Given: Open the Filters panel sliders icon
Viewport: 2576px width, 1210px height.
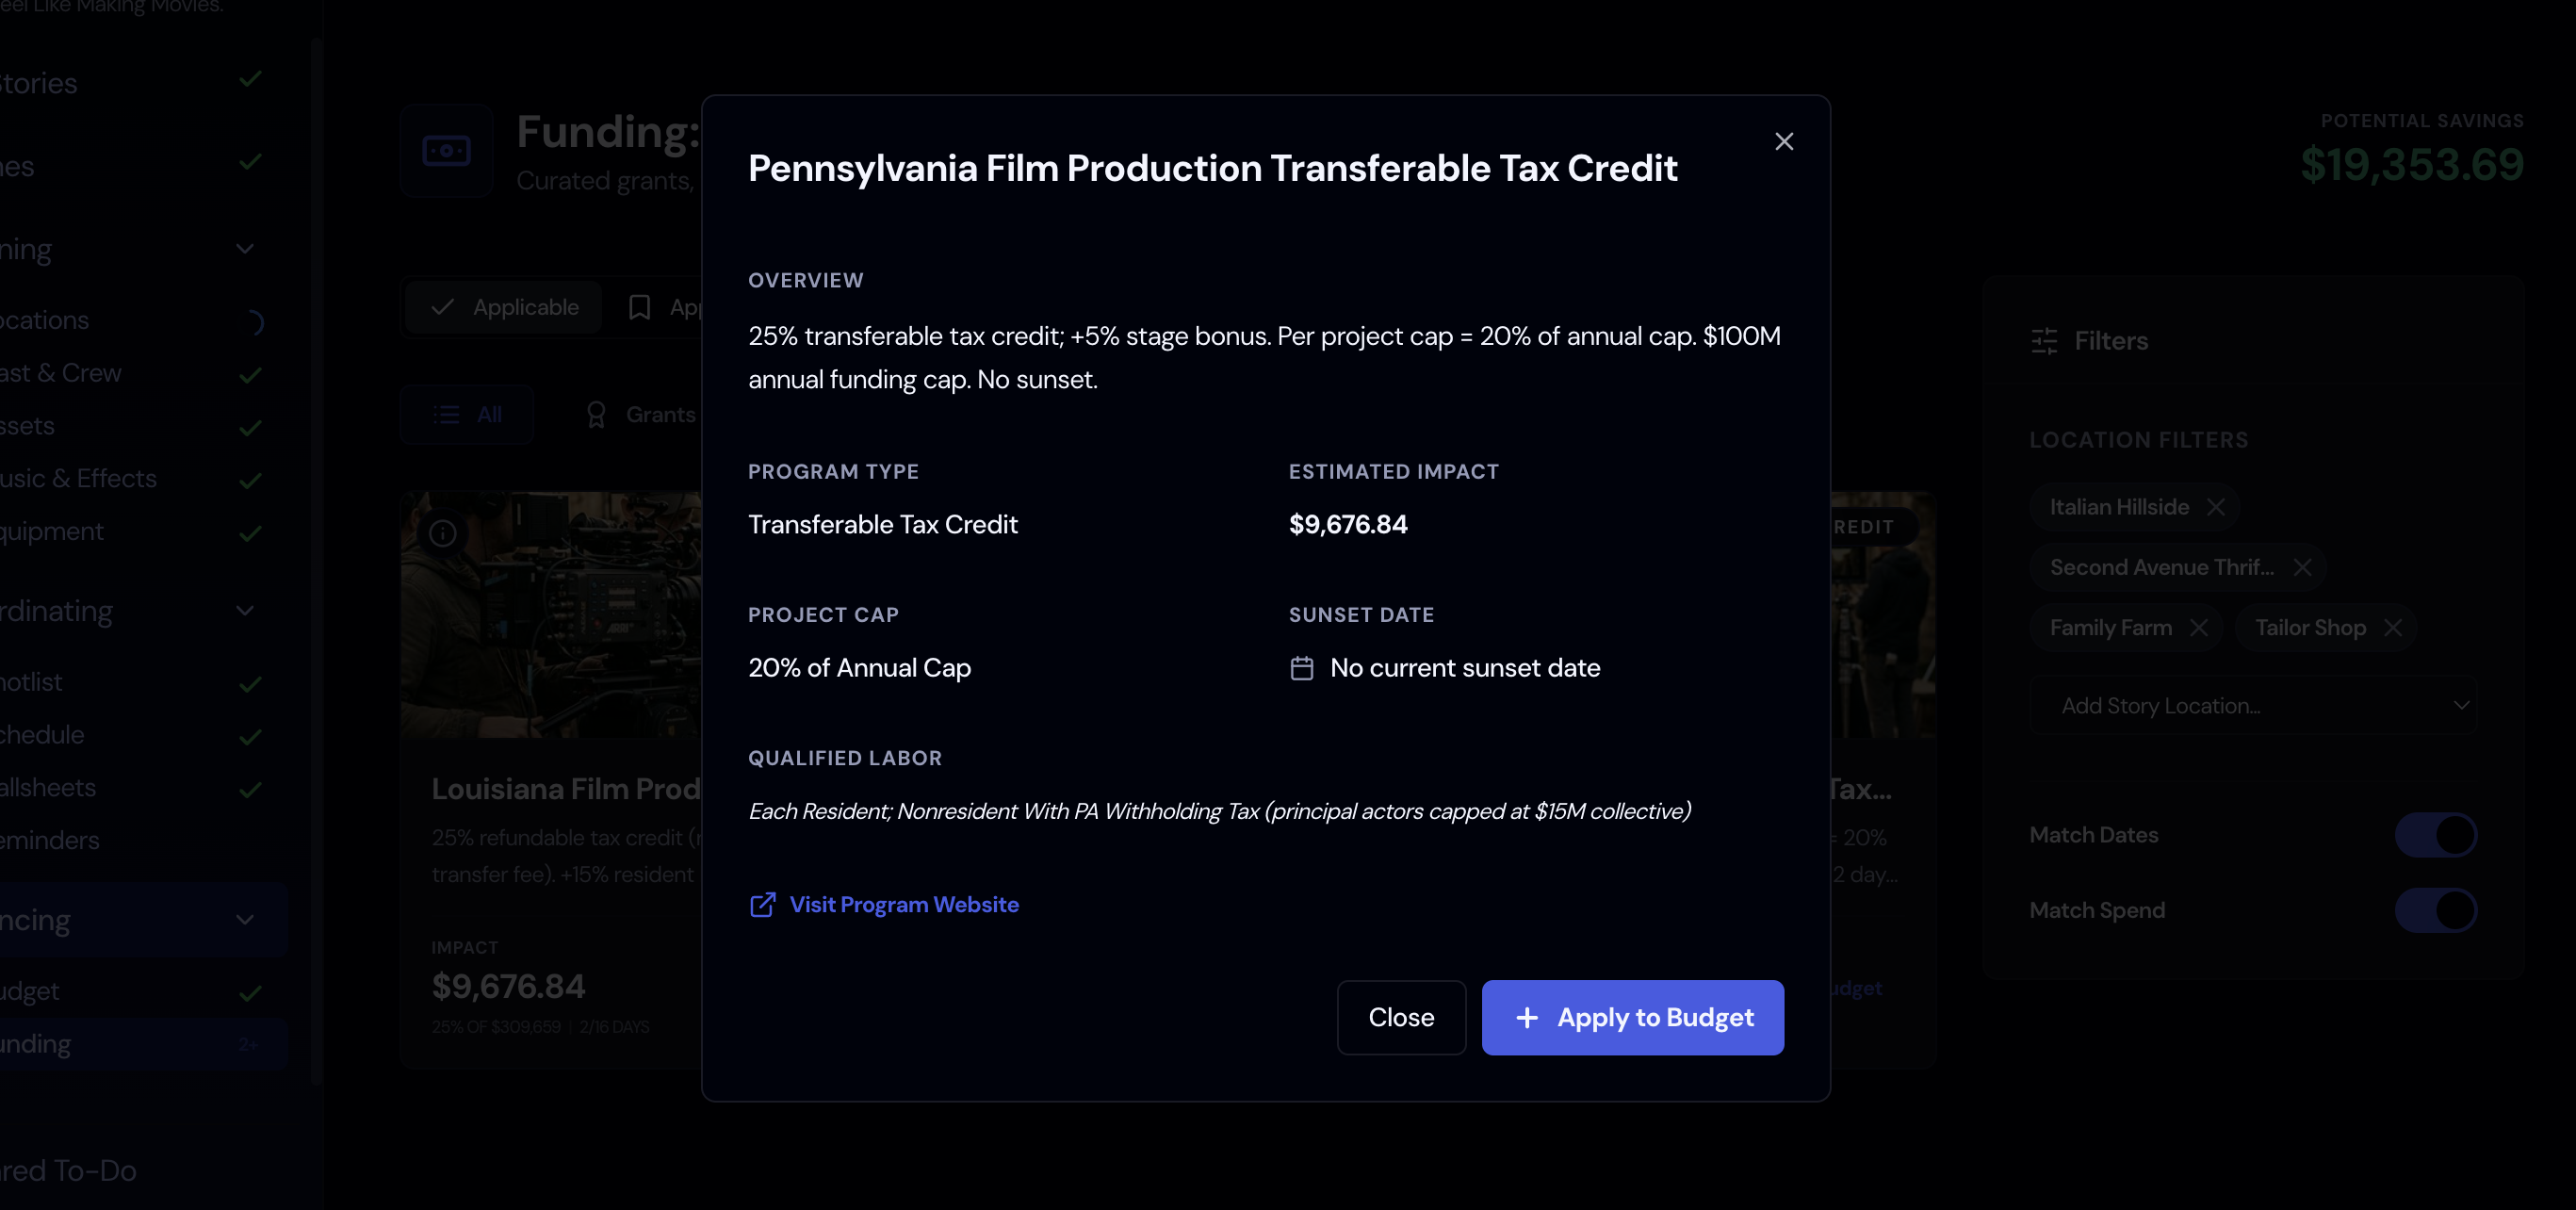Looking at the screenshot, I should 2043,341.
